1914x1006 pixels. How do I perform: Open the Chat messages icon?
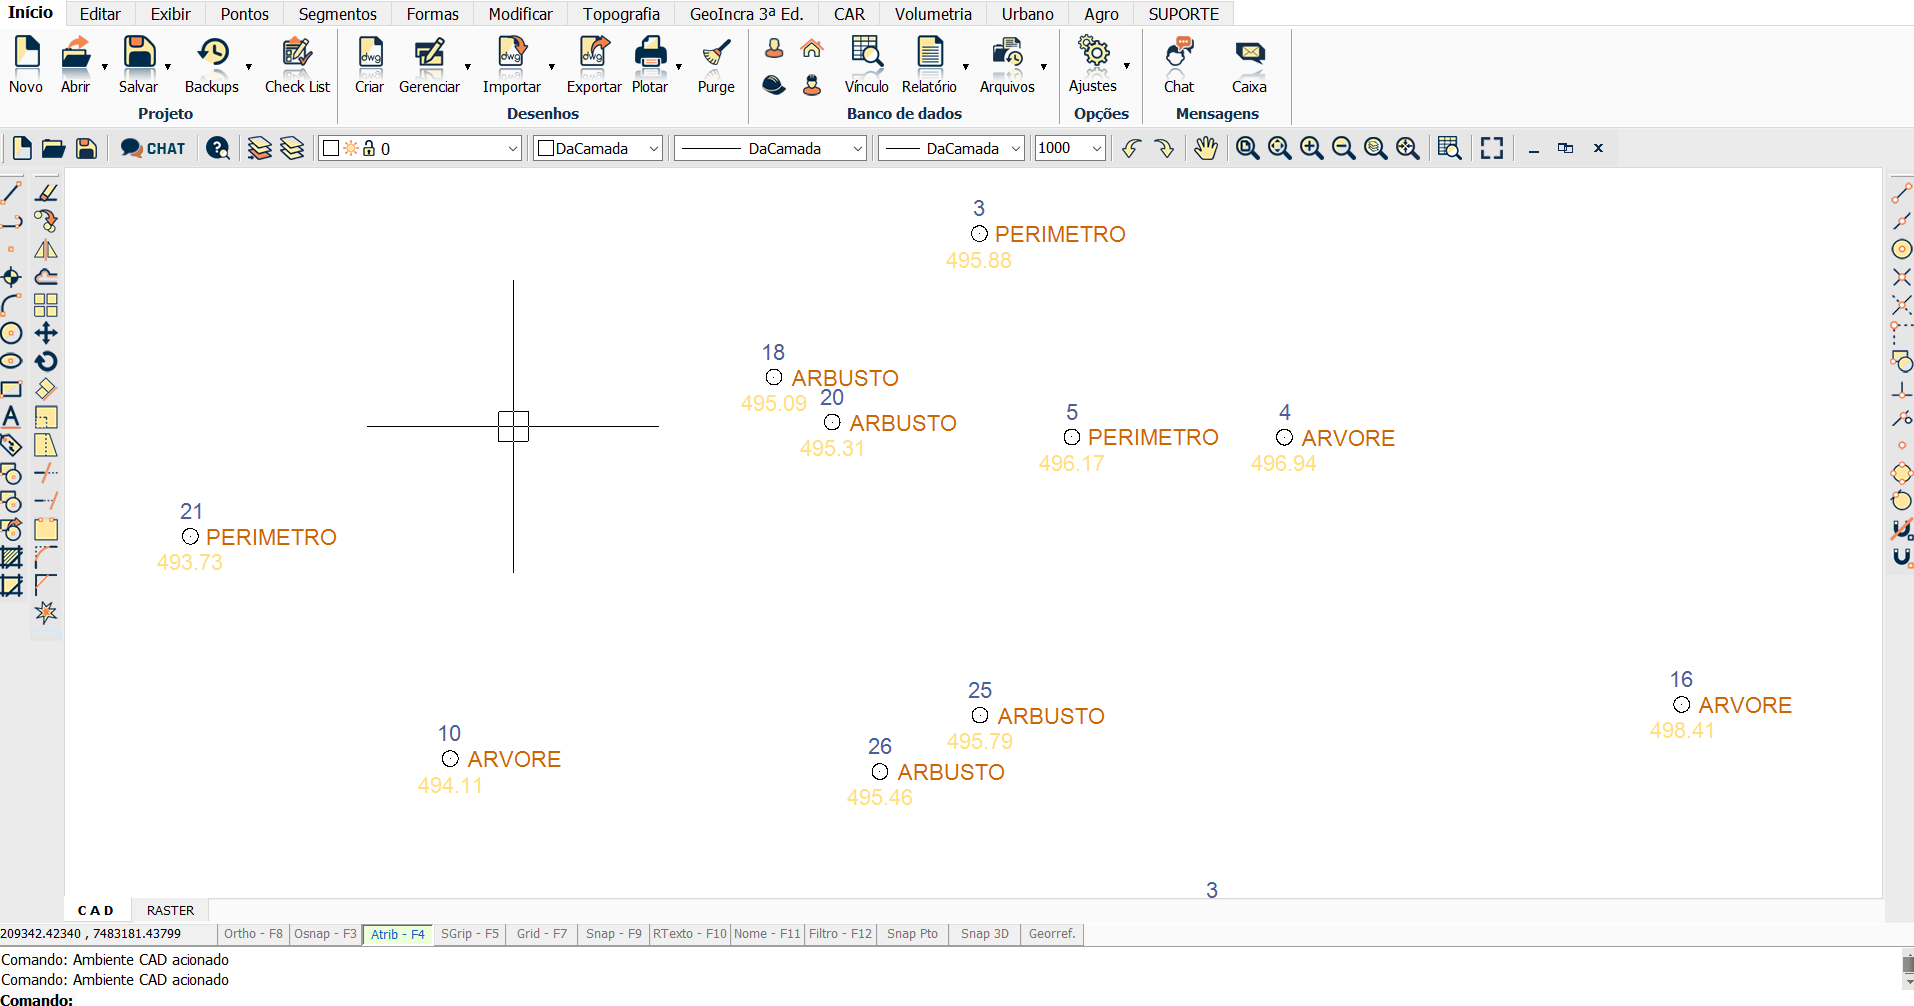[x=1179, y=55]
